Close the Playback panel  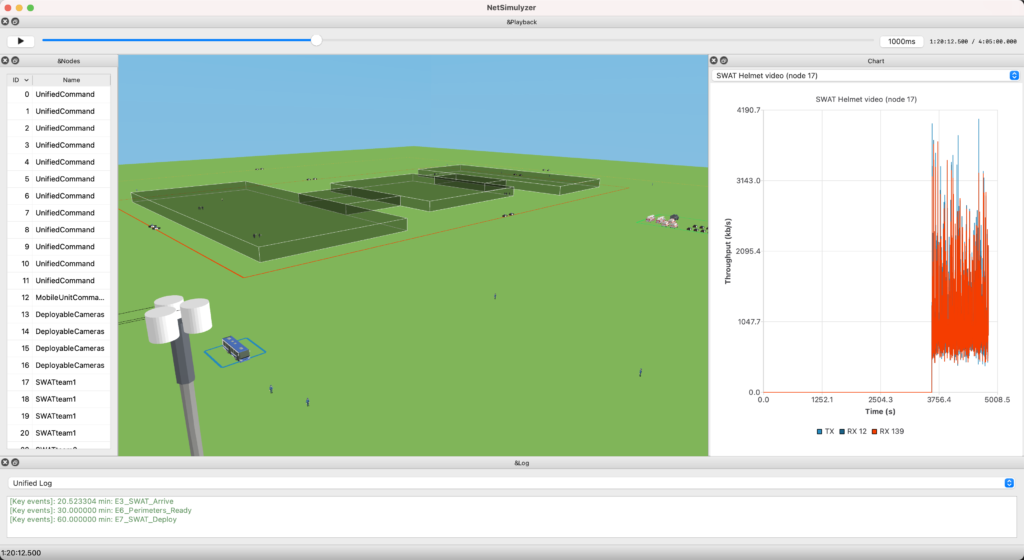click(x=5, y=21)
